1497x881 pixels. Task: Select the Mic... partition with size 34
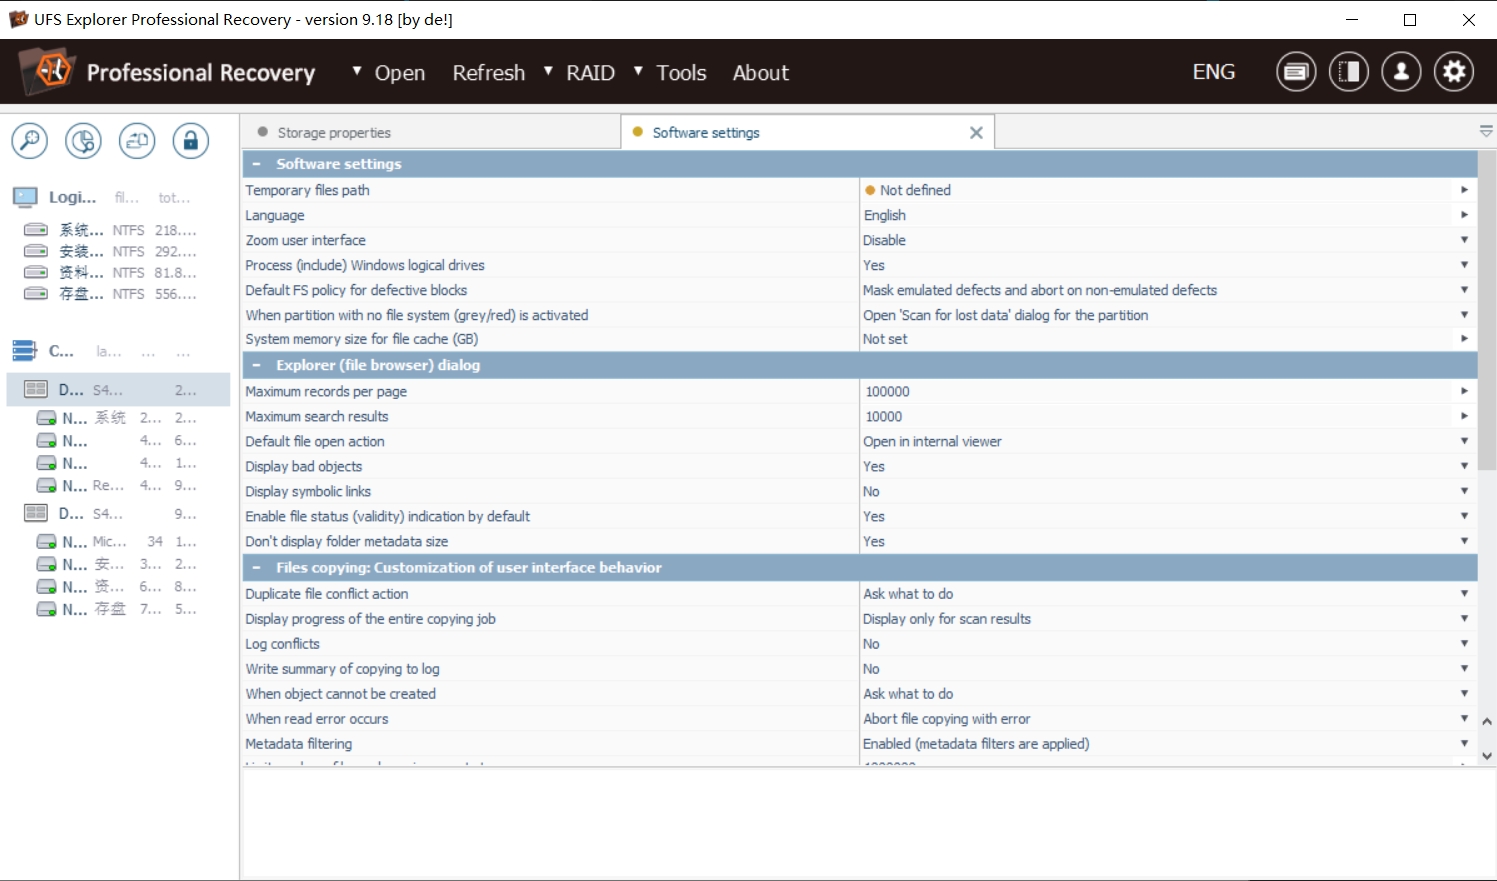tap(117, 541)
